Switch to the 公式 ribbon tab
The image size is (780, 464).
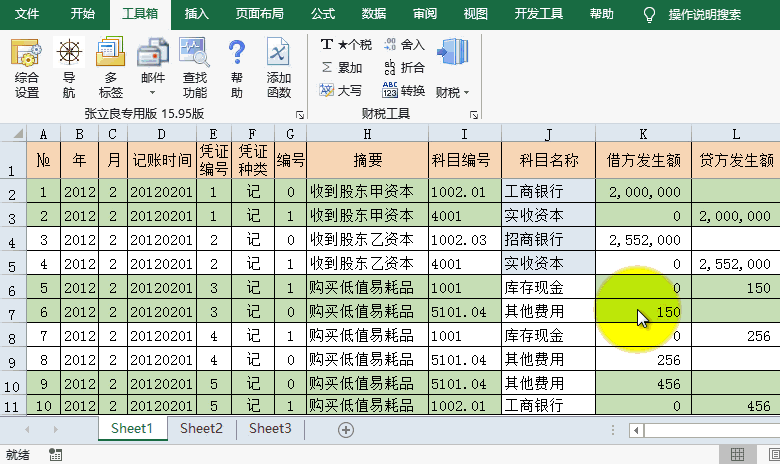pyautogui.click(x=323, y=14)
